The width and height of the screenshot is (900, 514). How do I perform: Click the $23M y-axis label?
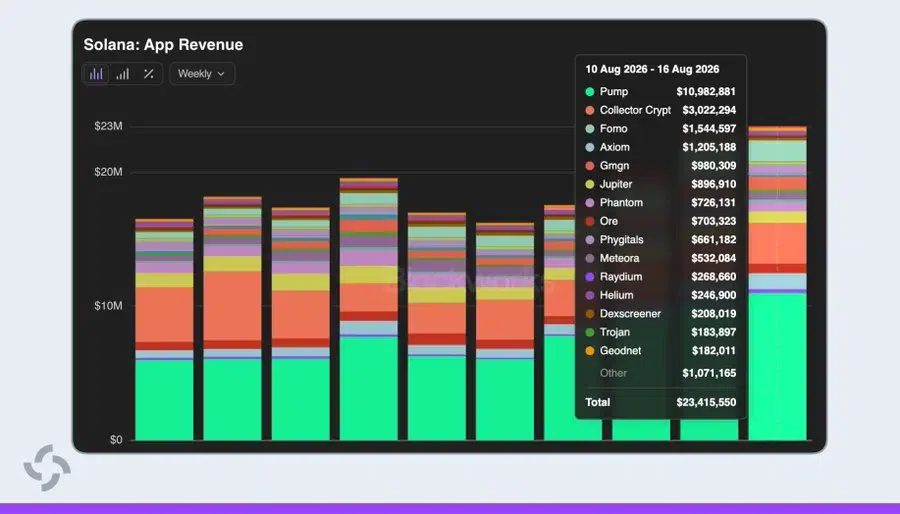click(x=108, y=126)
